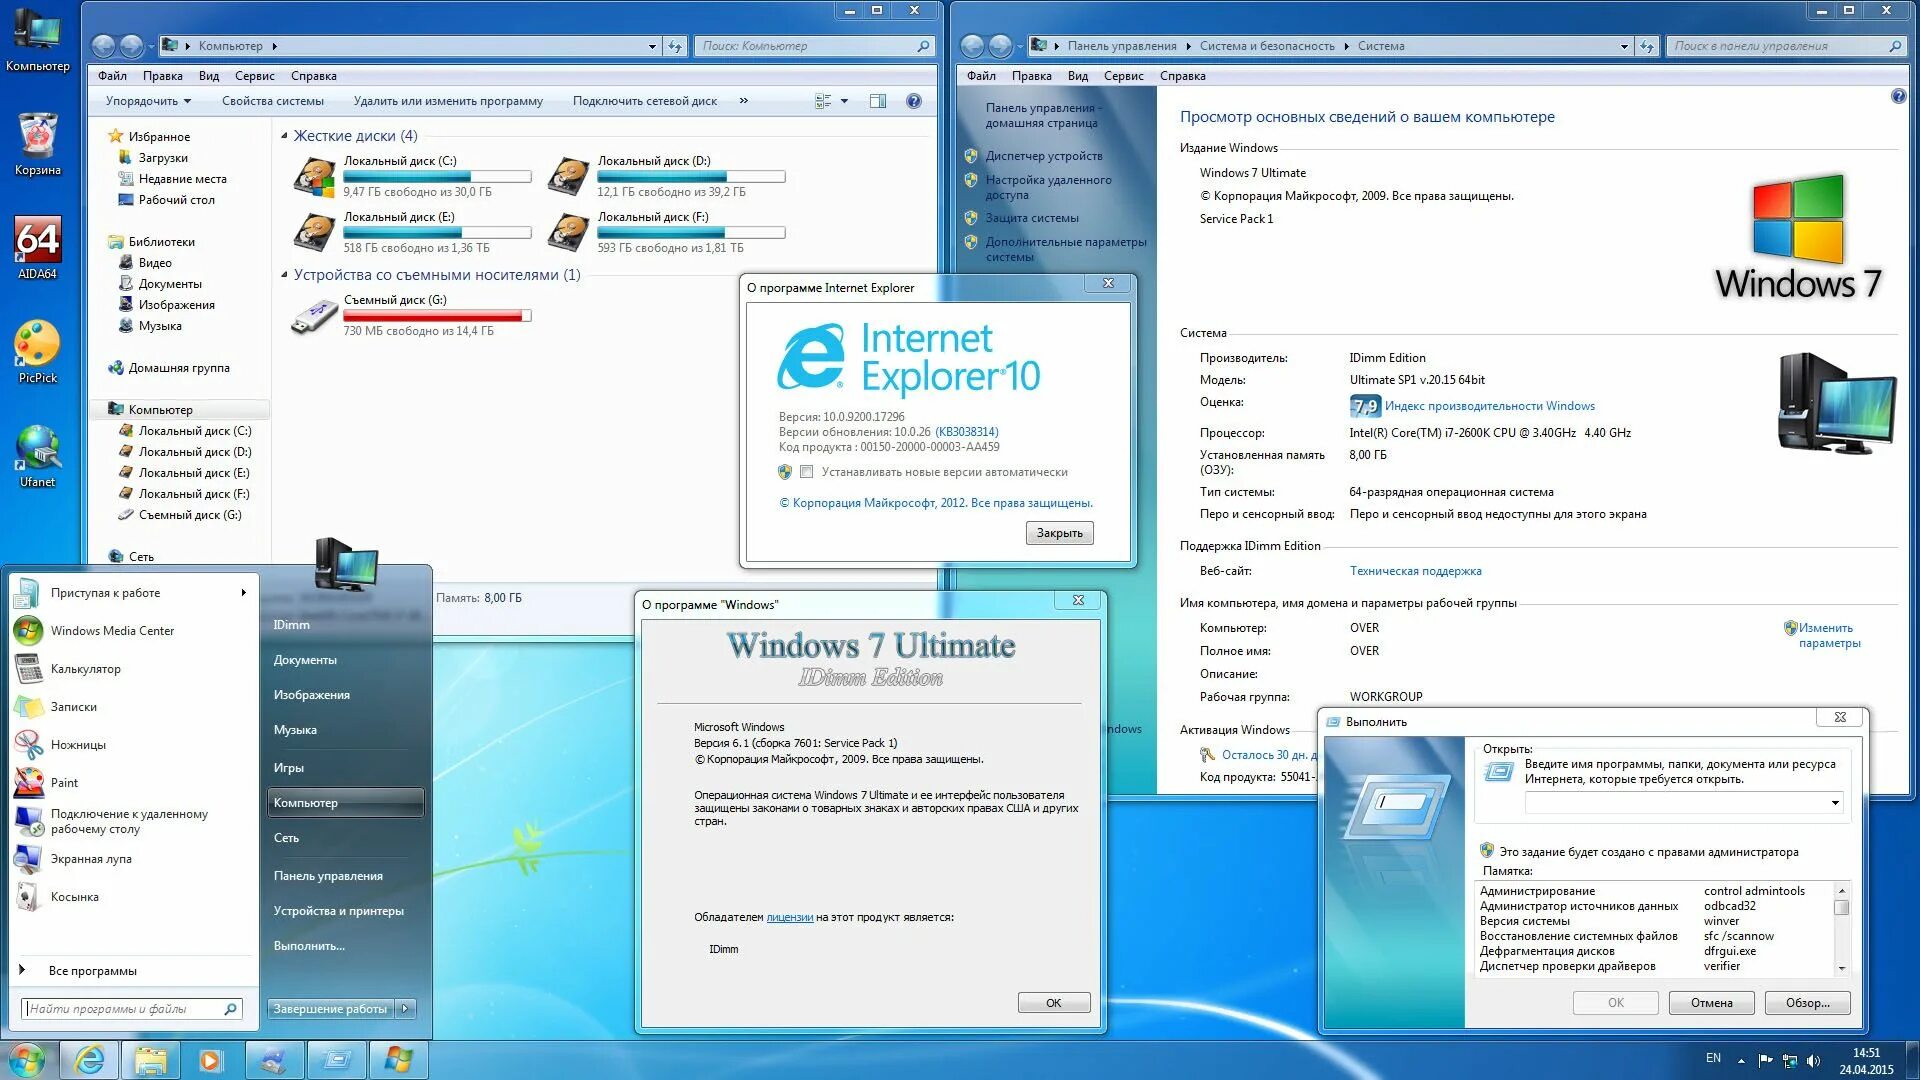Screen dimensions: 1920x1080
Task: Open the Упорядочить dropdown in Explorer
Action: [148, 101]
